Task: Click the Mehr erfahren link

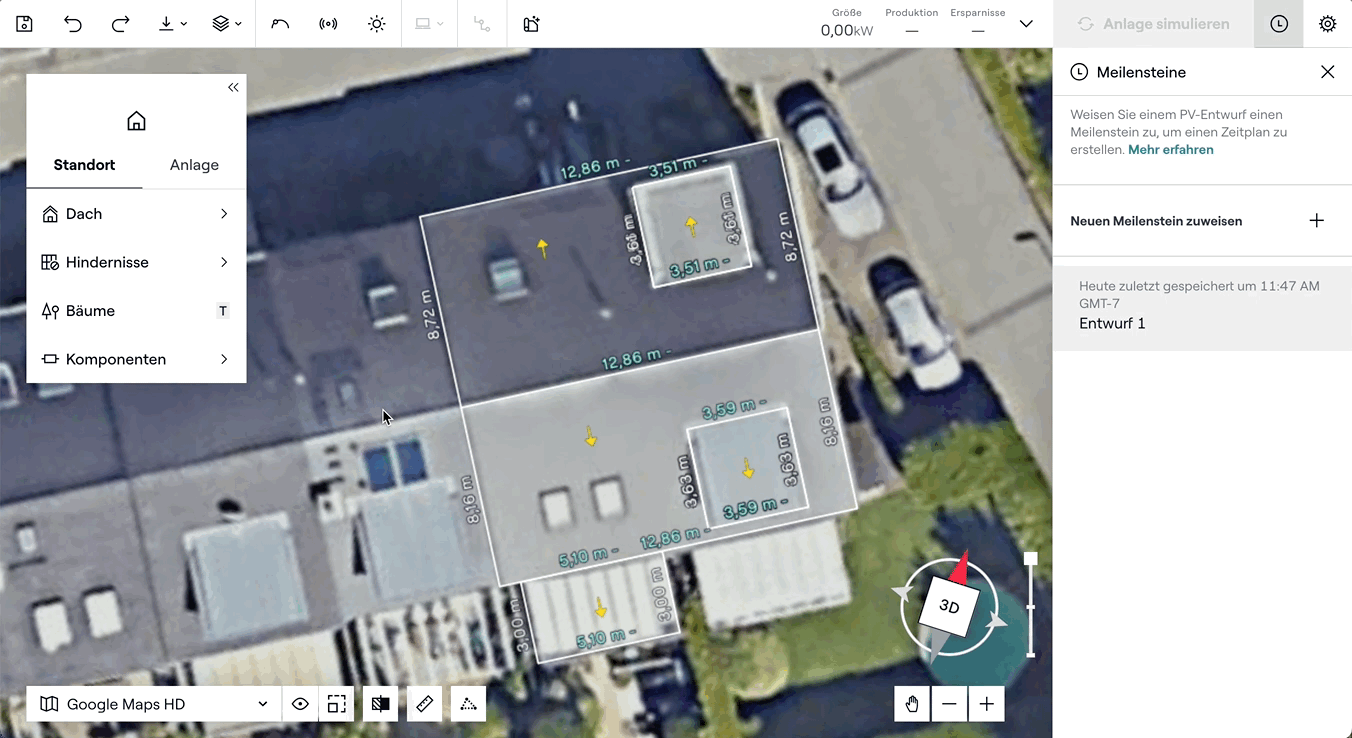Action: coord(1170,150)
